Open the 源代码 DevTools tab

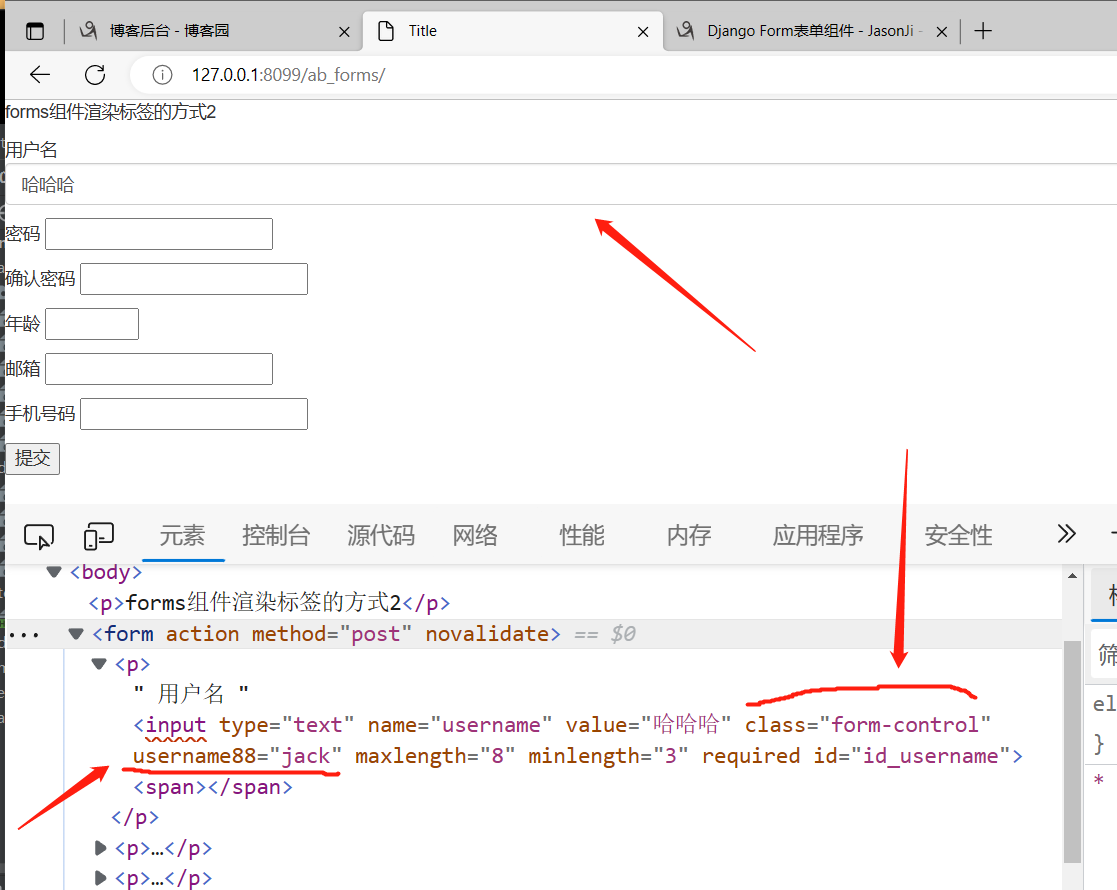click(380, 535)
